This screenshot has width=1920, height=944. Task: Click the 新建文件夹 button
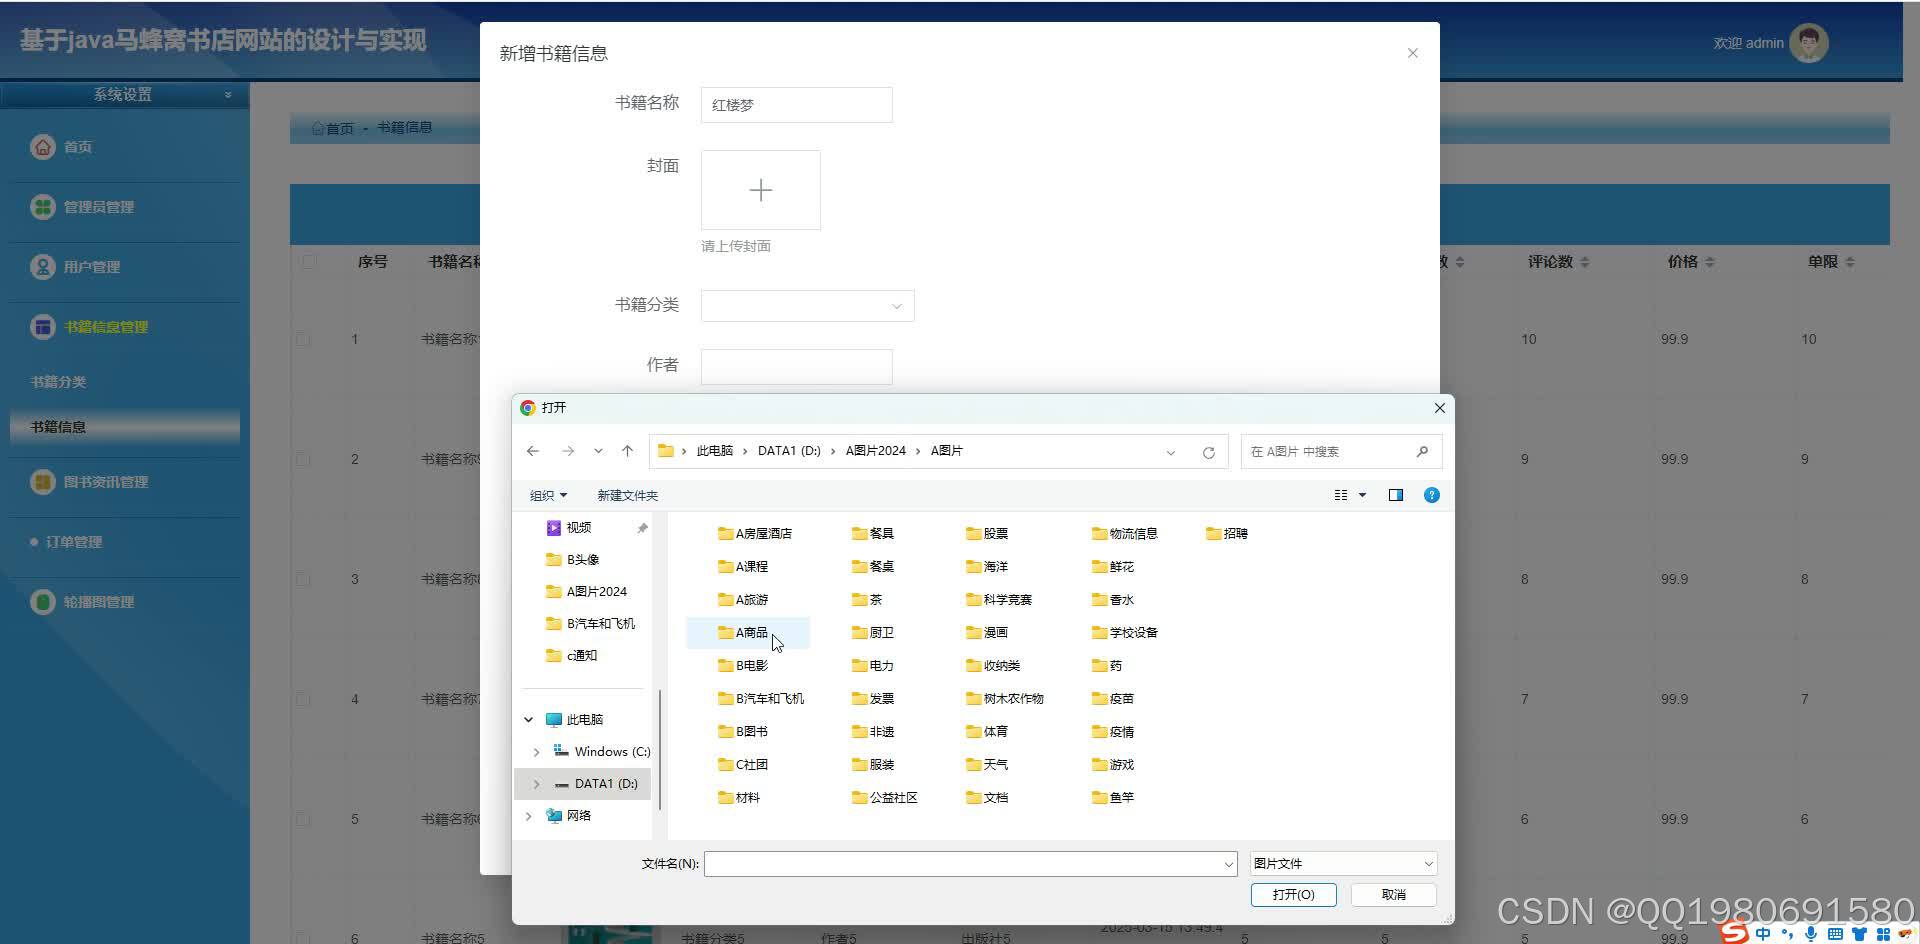pyautogui.click(x=627, y=494)
